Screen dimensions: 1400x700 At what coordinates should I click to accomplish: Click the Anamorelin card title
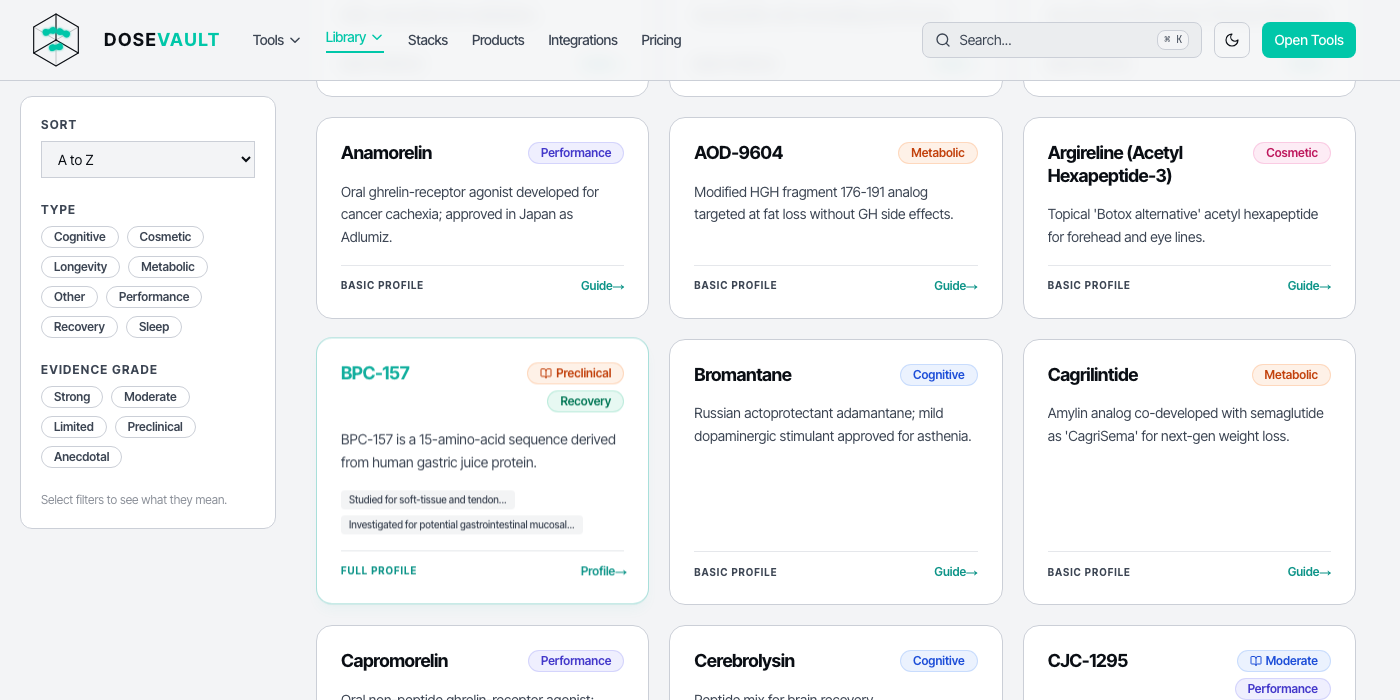point(387,153)
